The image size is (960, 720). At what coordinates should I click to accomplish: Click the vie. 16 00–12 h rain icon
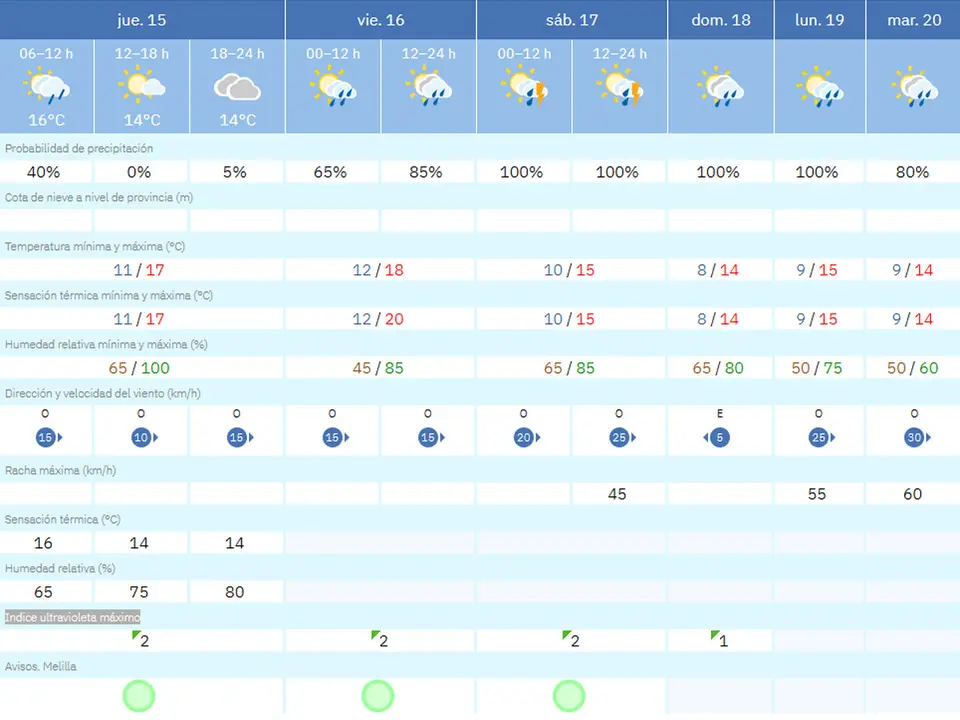pos(333,87)
